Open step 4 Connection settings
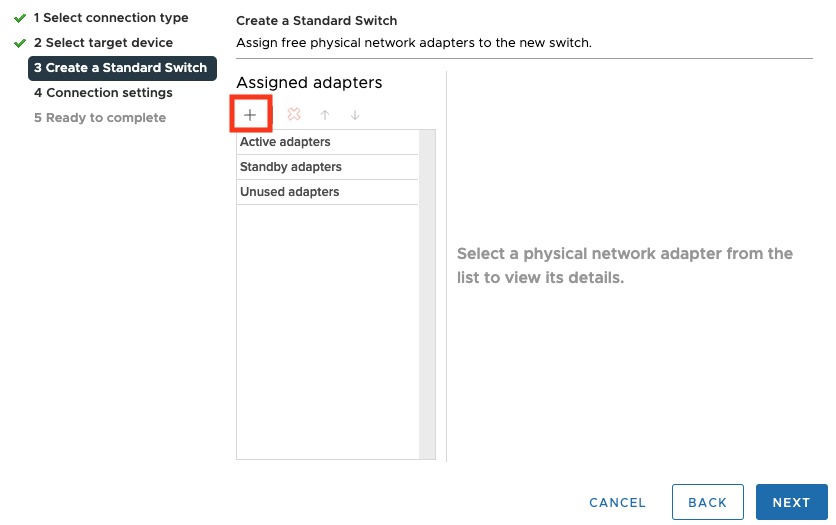 (x=103, y=93)
